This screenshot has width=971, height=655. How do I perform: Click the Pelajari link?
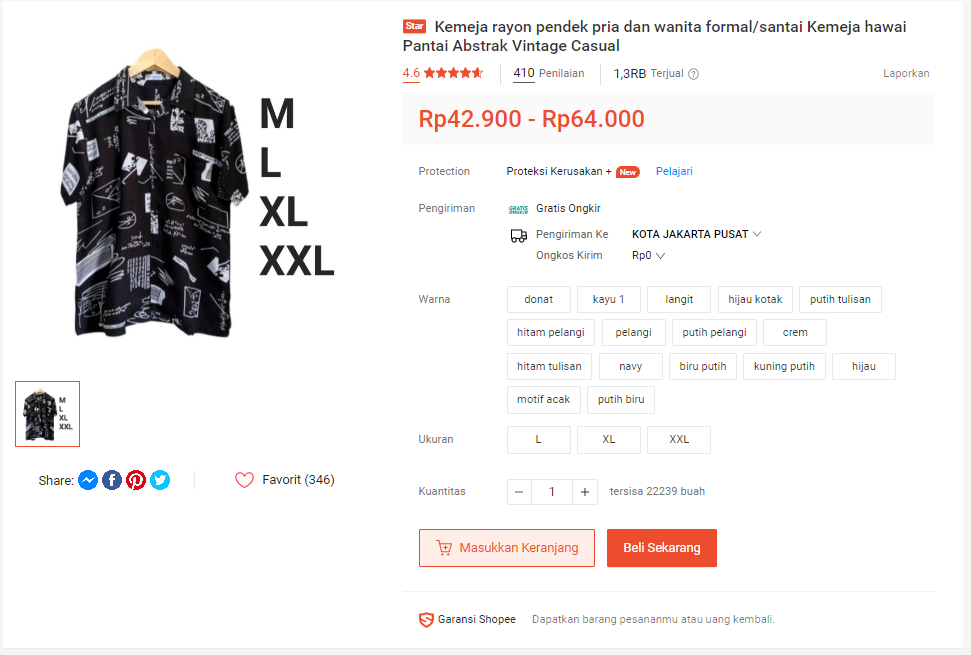674,171
